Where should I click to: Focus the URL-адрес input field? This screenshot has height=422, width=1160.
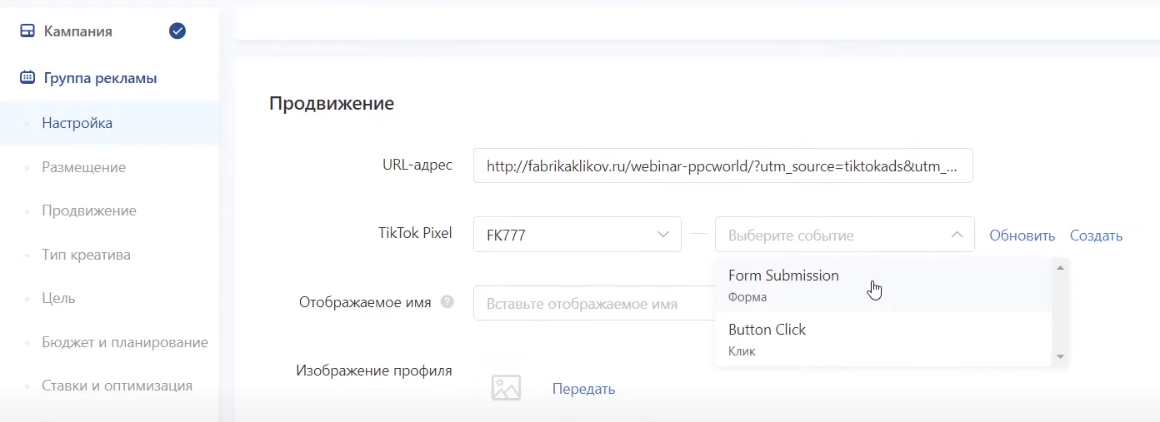[723, 167]
